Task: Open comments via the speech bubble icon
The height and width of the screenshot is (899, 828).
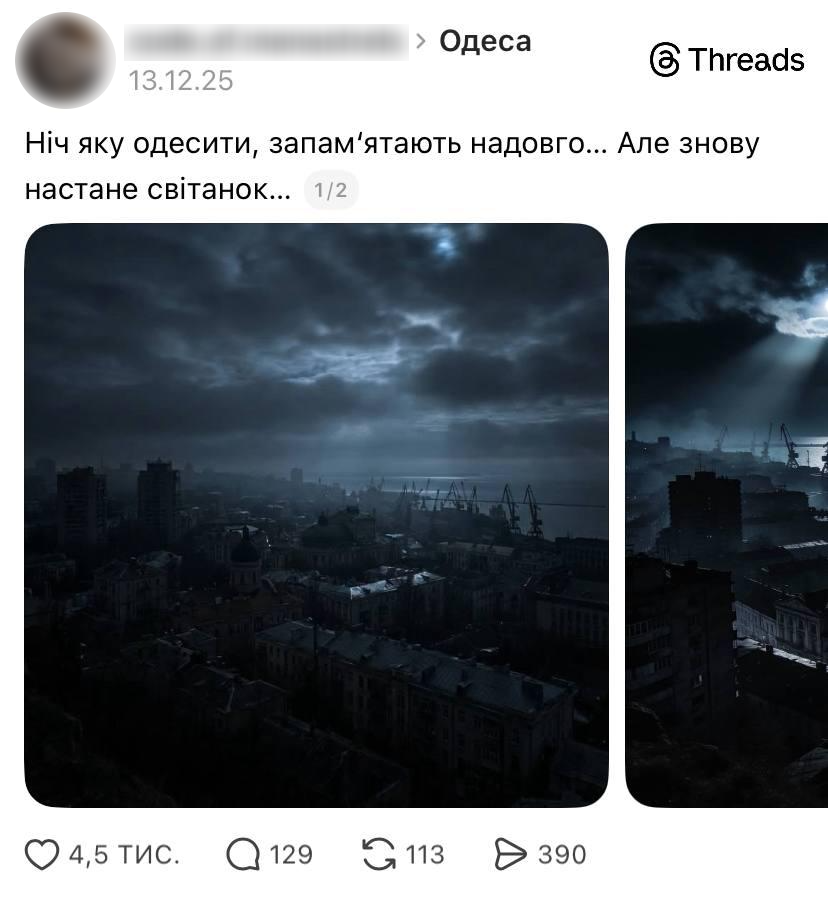Action: (x=243, y=855)
